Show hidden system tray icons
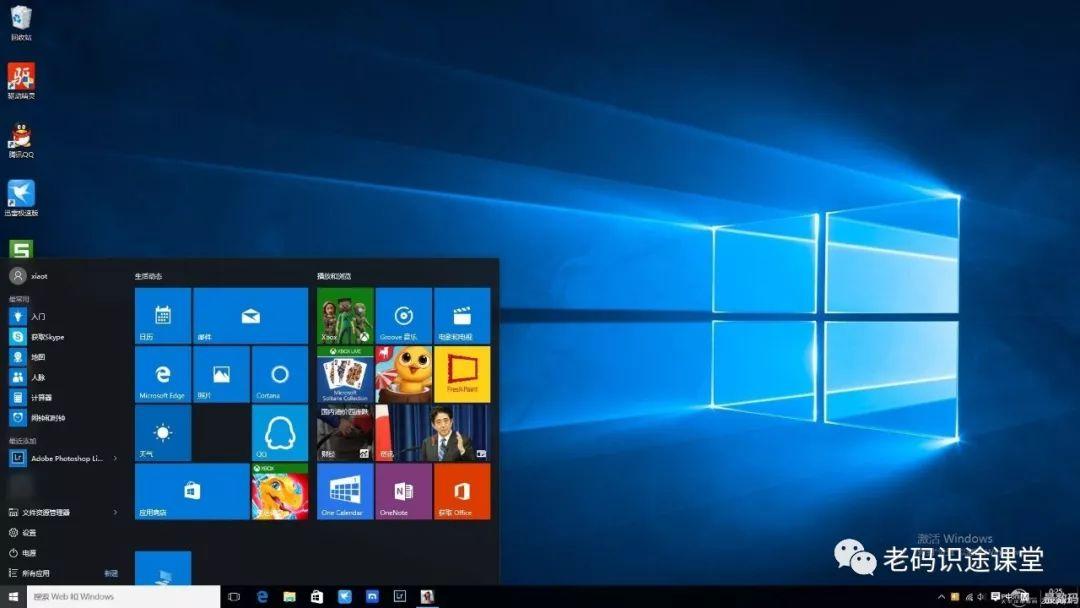Image resolution: width=1080 pixels, height=608 pixels. [942, 597]
